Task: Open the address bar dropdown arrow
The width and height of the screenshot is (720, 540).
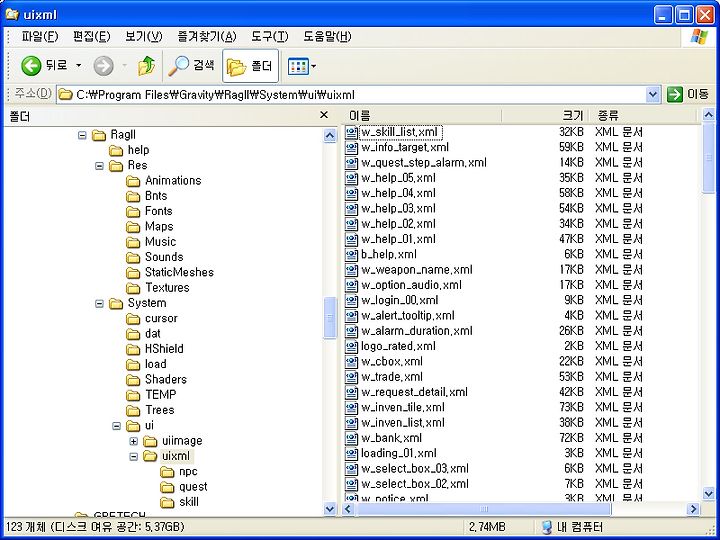Action: 652,95
